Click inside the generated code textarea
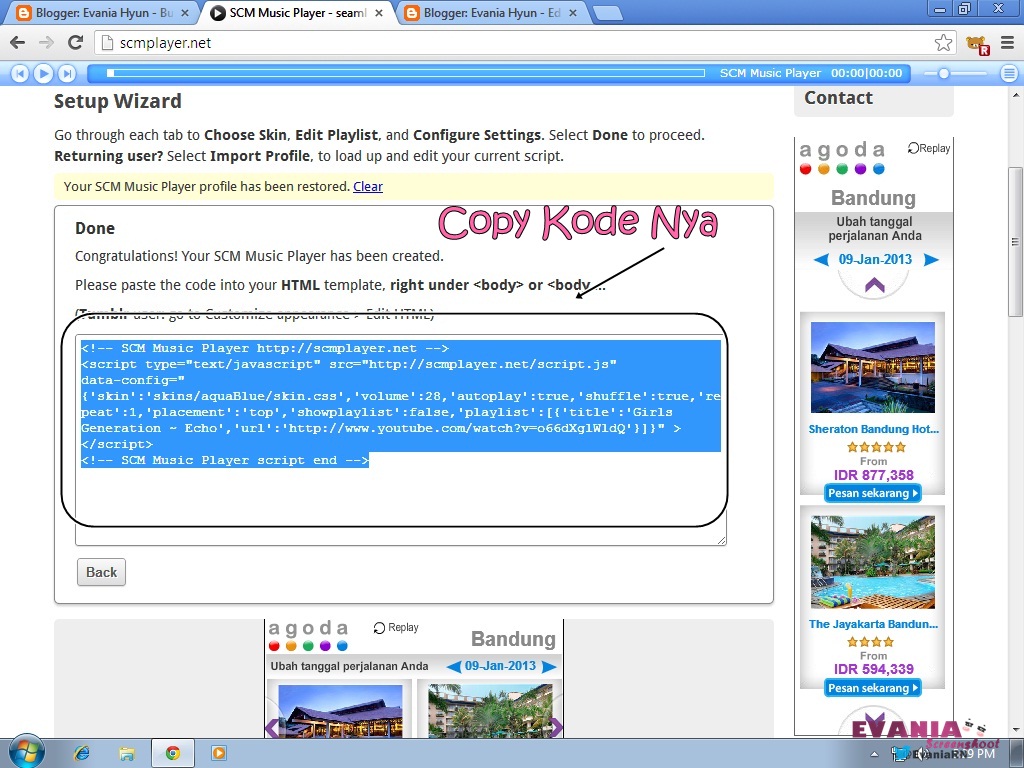The image size is (1024, 768). click(x=400, y=440)
